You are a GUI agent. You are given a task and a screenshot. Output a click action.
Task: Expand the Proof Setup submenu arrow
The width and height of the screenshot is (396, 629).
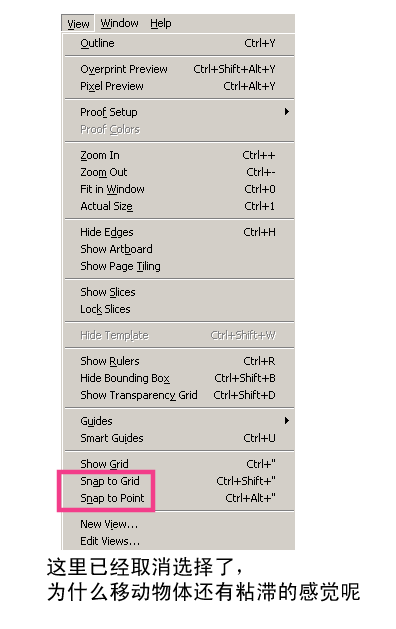coord(286,112)
